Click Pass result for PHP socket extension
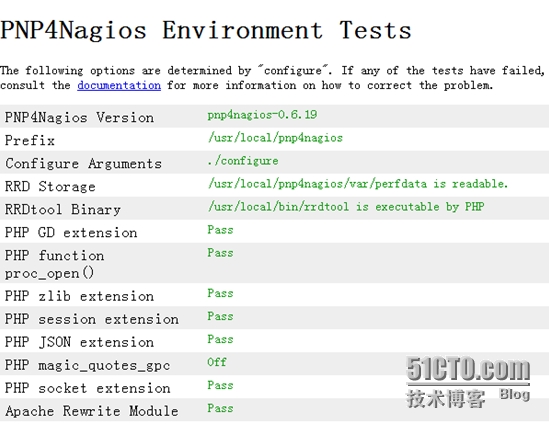The height and width of the screenshot is (427, 549). [x=220, y=385]
